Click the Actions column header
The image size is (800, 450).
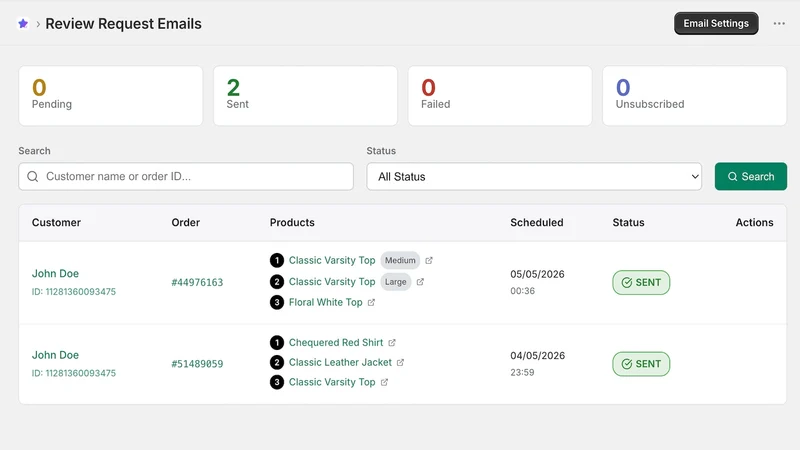click(x=754, y=222)
